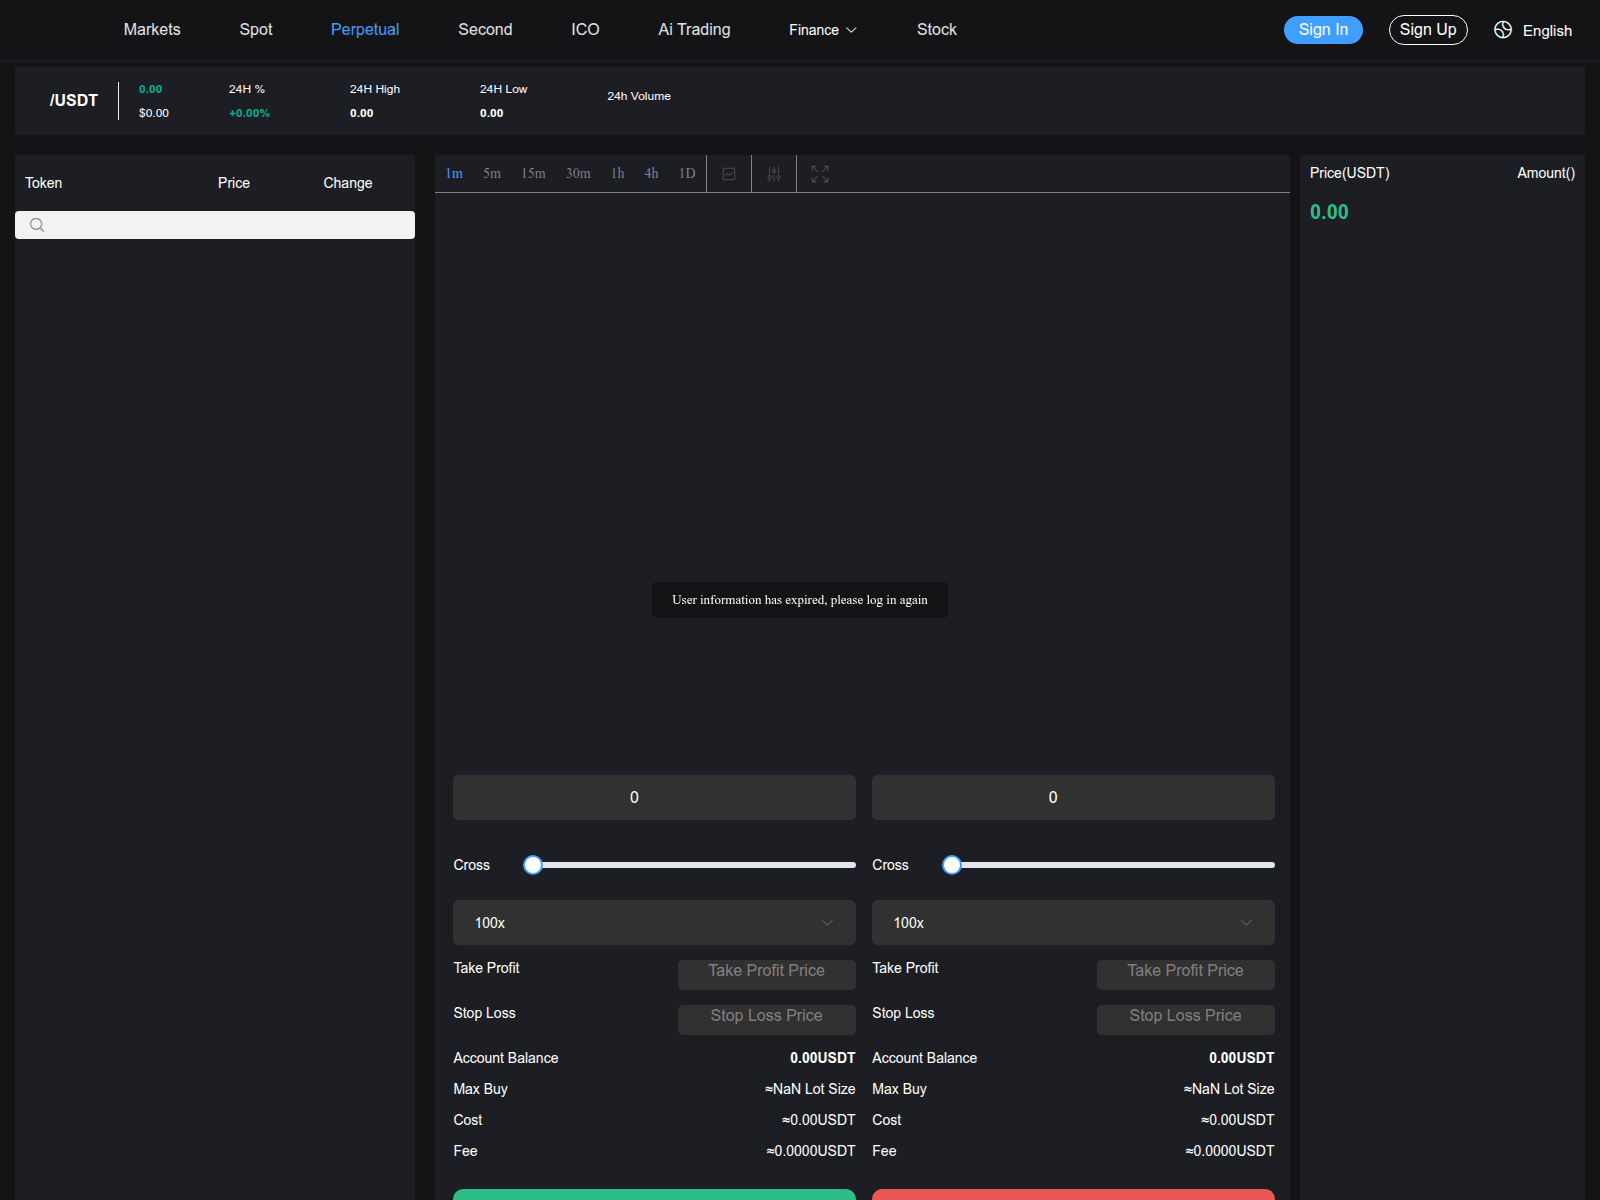
Task: Click the Price column header in token list
Action: [x=234, y=183]
